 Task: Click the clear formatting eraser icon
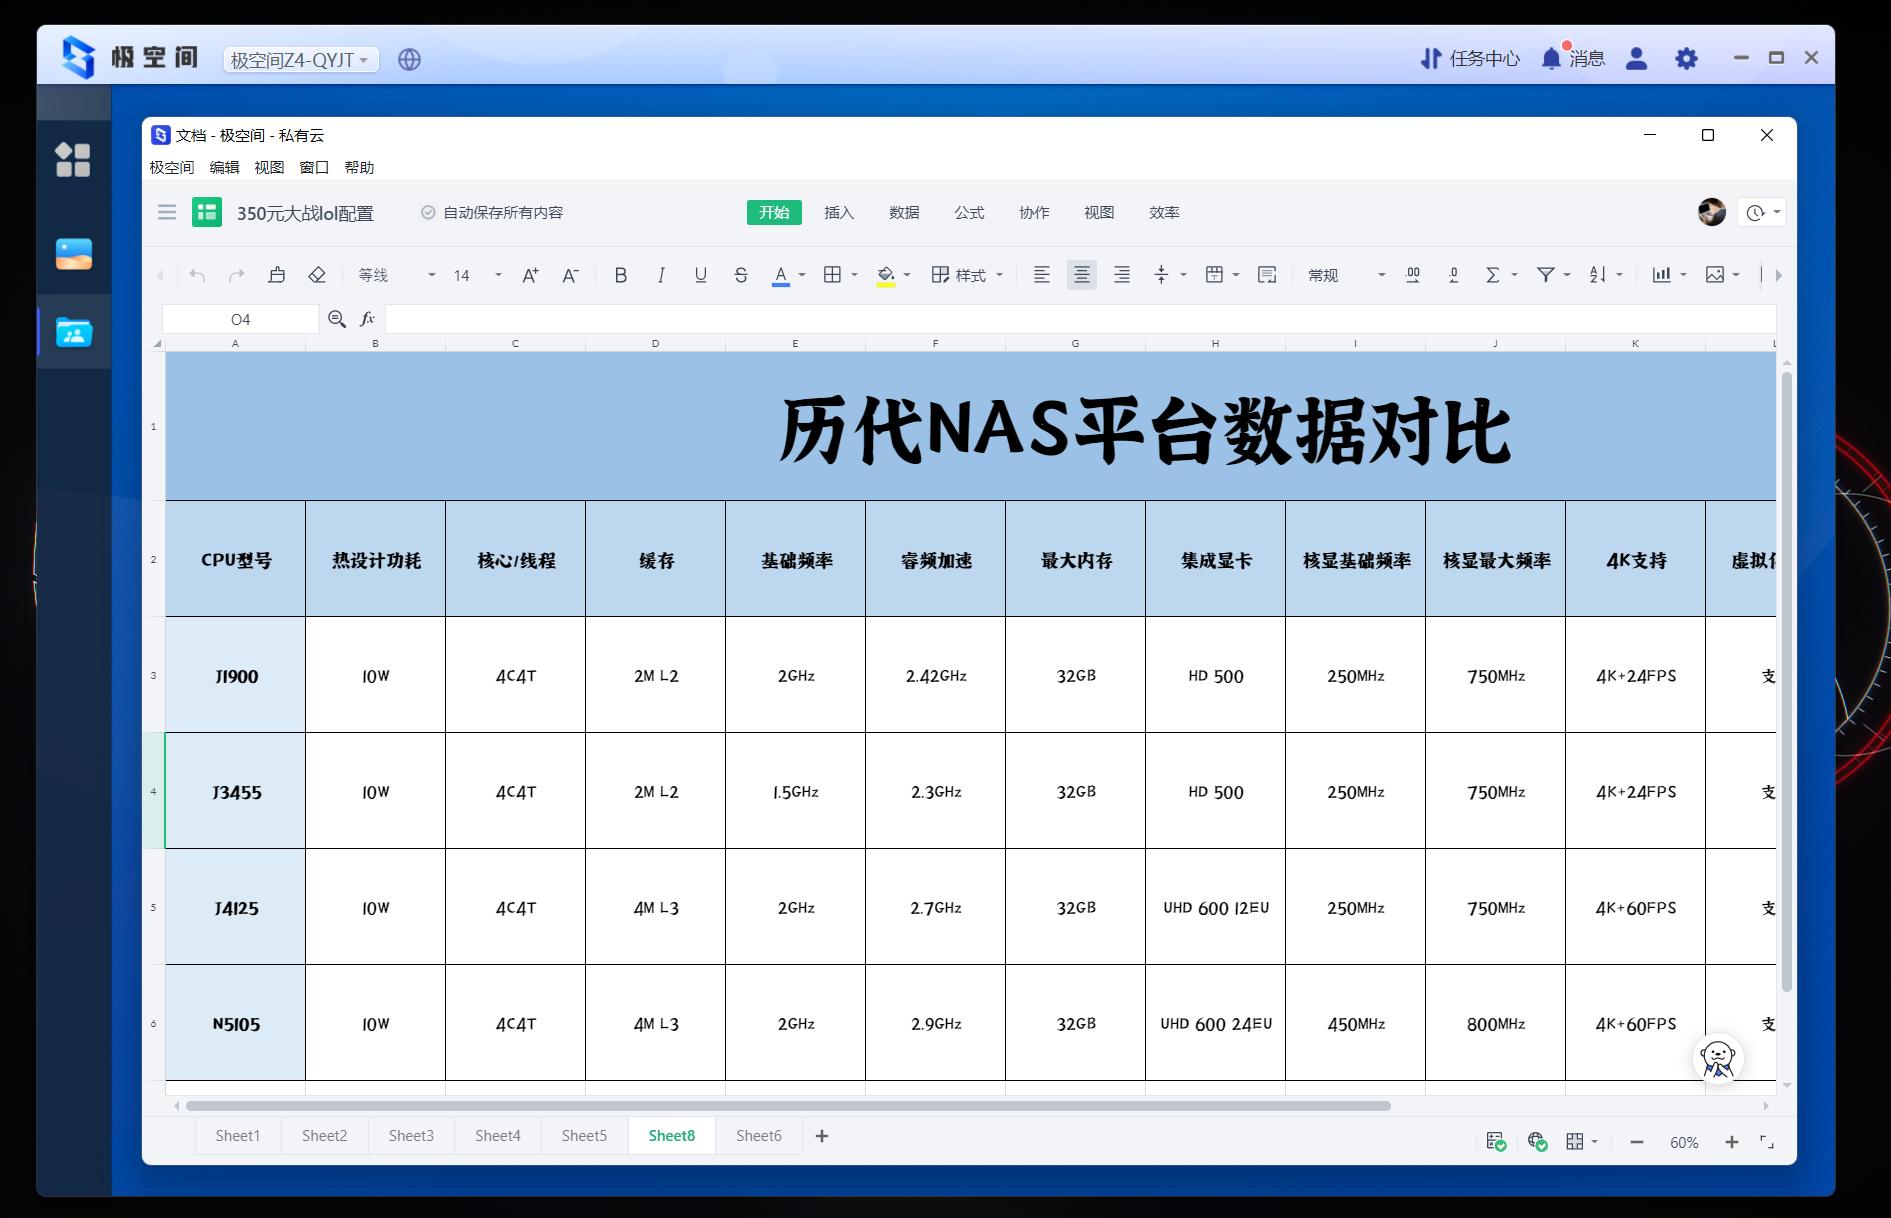pos(317,275)
